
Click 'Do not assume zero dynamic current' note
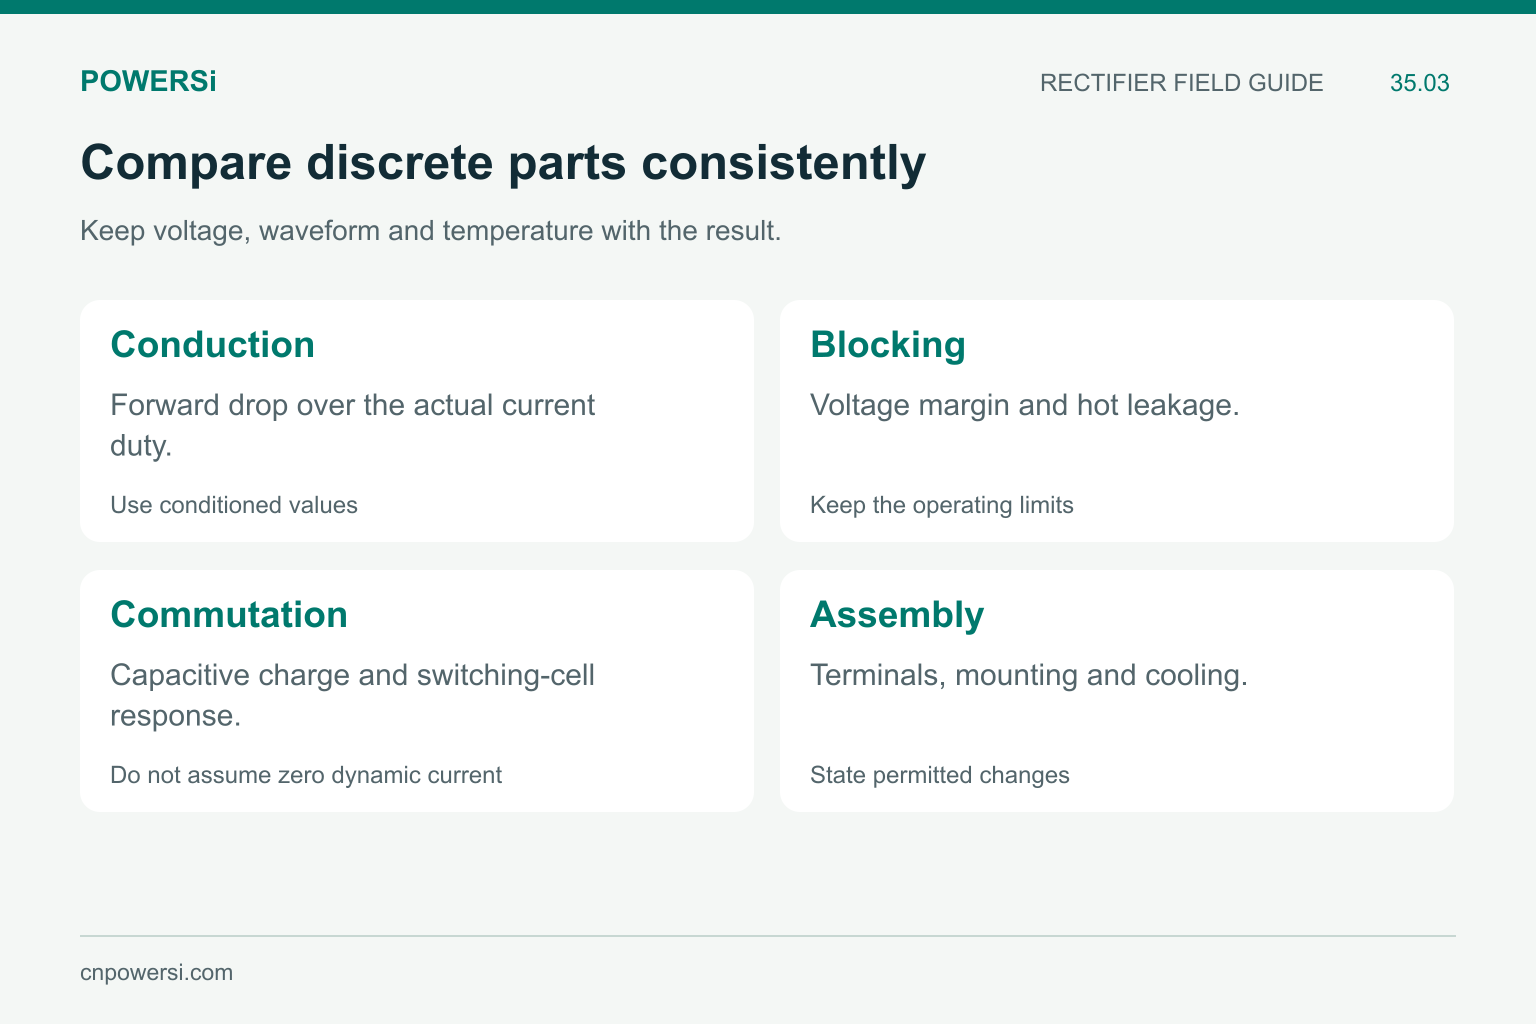(x=306, y=775)
